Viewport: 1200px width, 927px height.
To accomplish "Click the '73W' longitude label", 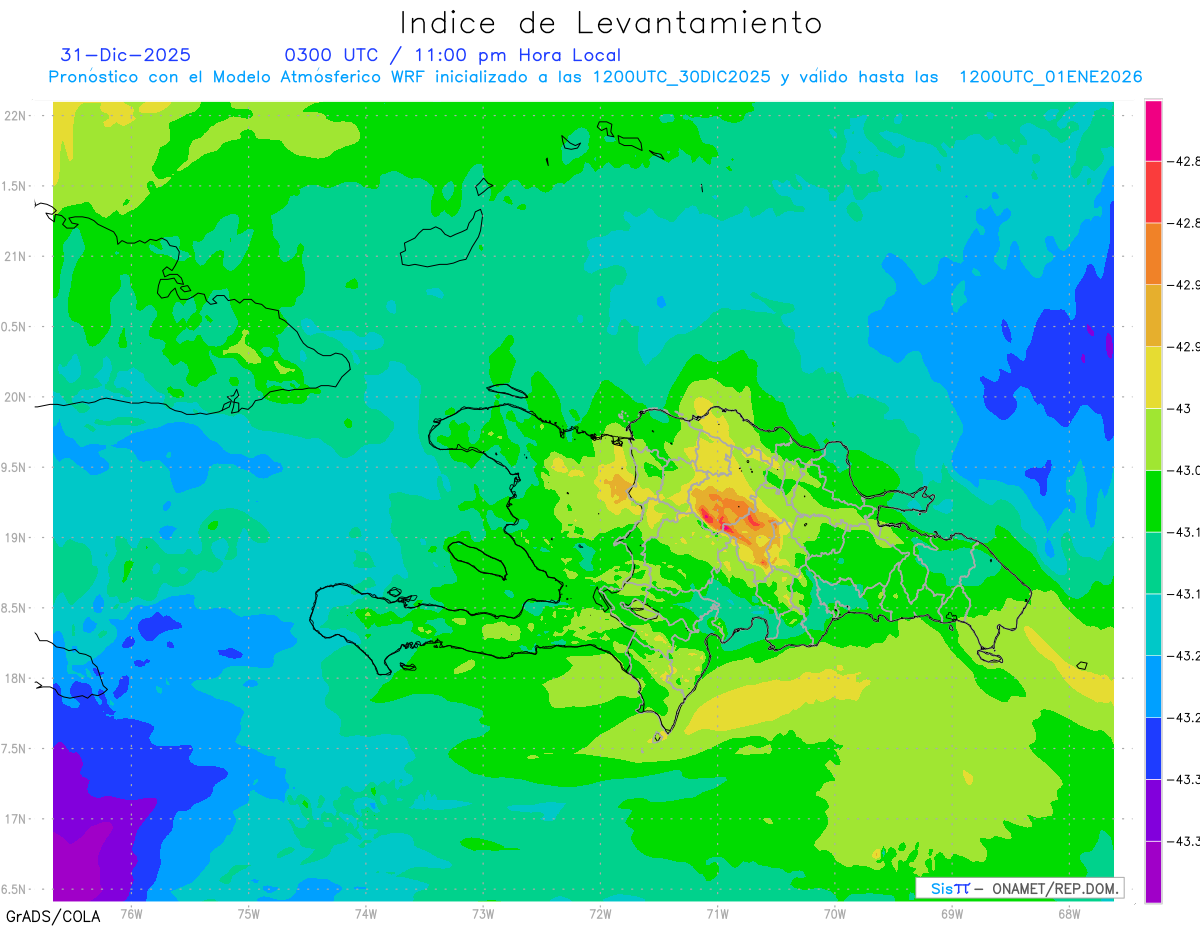I will coord(483,913).
